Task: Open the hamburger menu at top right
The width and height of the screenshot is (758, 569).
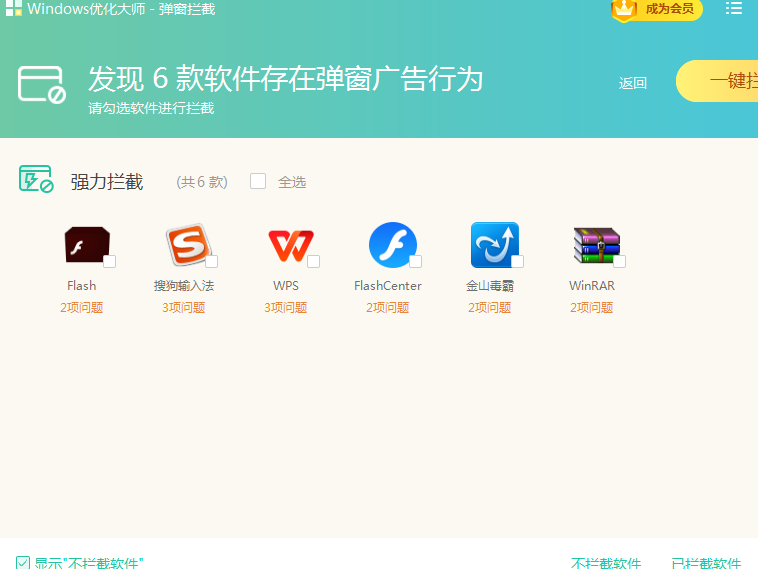Action: (x=734, y=9)
